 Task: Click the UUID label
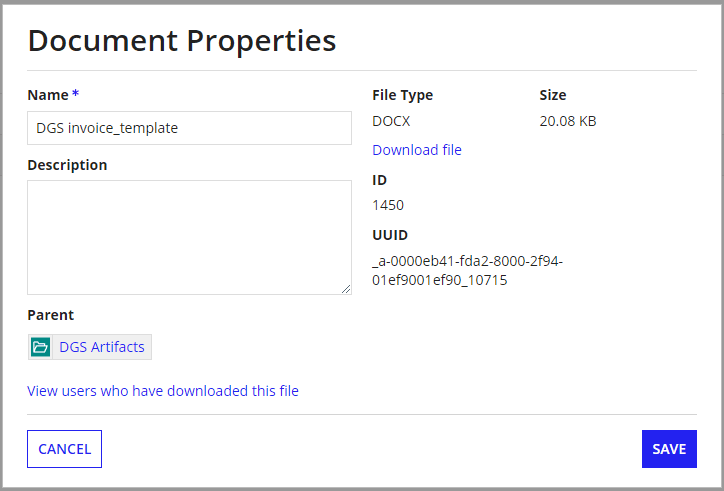(389, 236)
